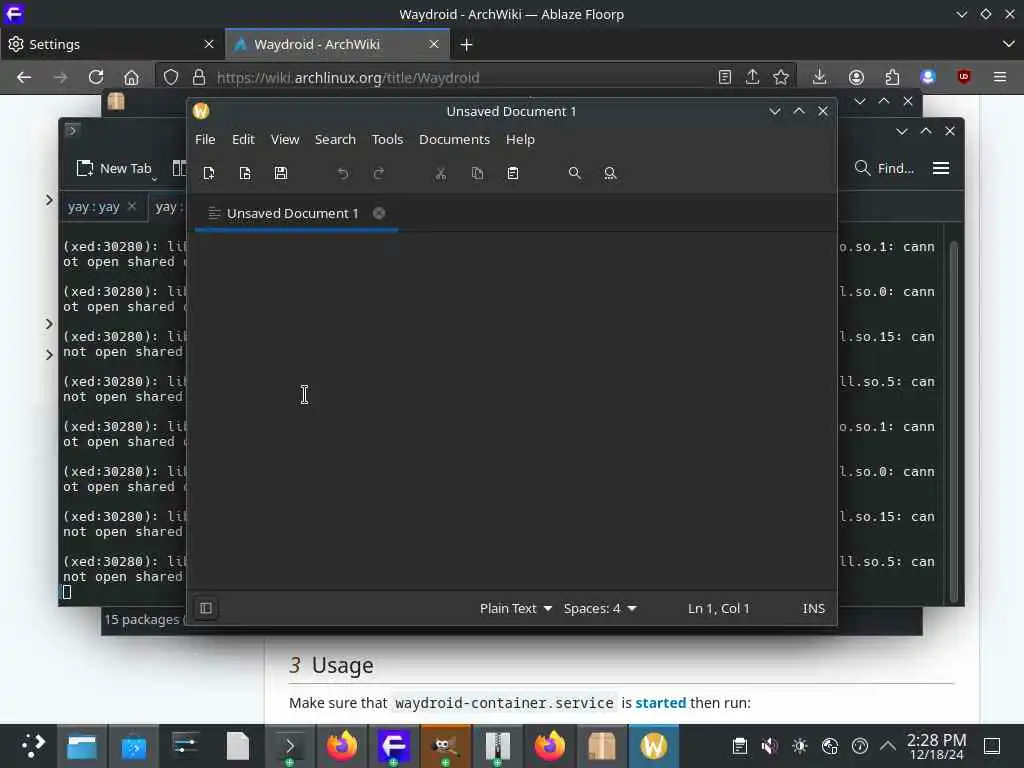Toggle the side pane button in status bar
1024x768 pixels.
pyautogui.click(x=206, y=608)
